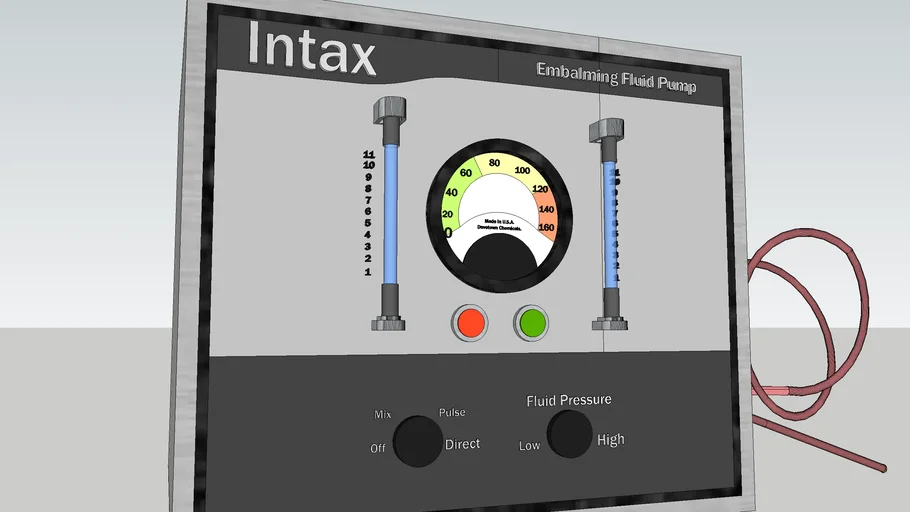Select the Pulse mode label
Viewport: 910px width, 512px height.
[452, 413]
